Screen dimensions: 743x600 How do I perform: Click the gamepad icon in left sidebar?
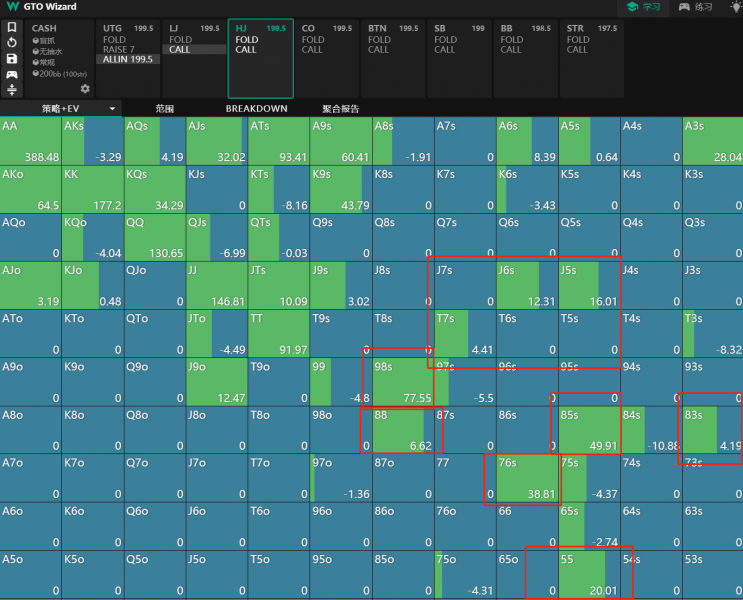(11, 75)
